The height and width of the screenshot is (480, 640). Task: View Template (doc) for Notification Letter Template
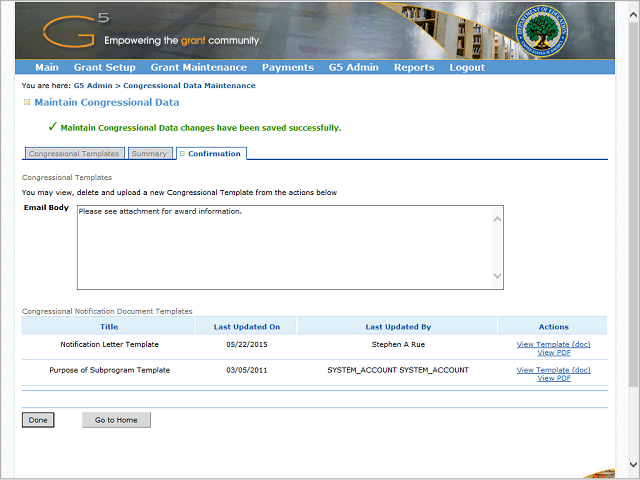pyautogui.click(x=553, y=343)
